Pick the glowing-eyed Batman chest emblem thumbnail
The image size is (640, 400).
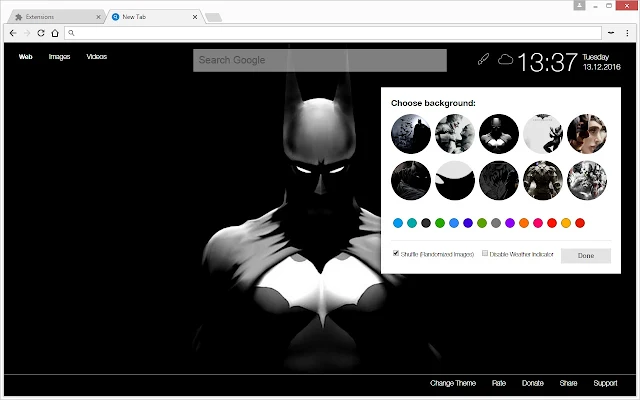click(x=499, y=134)
